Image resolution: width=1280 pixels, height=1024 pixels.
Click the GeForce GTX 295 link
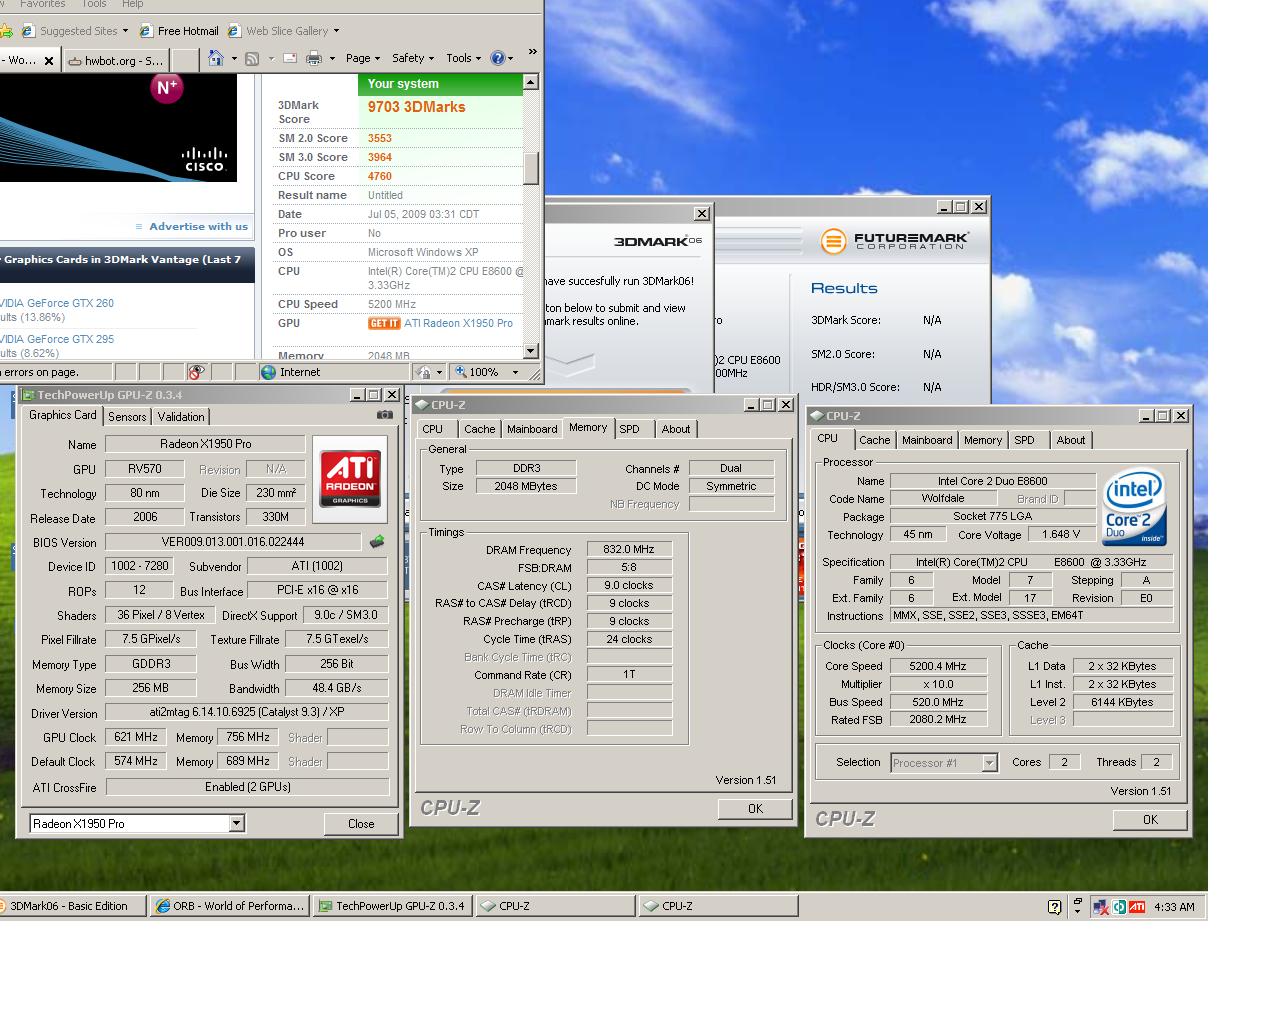57,339
